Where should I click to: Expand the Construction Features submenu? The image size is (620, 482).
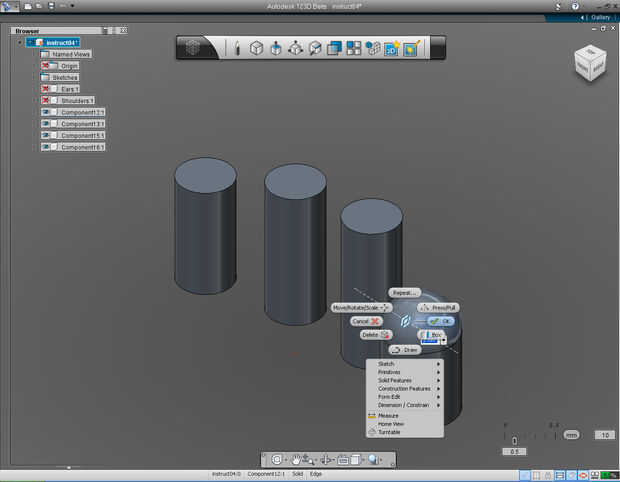click(404, 388)
